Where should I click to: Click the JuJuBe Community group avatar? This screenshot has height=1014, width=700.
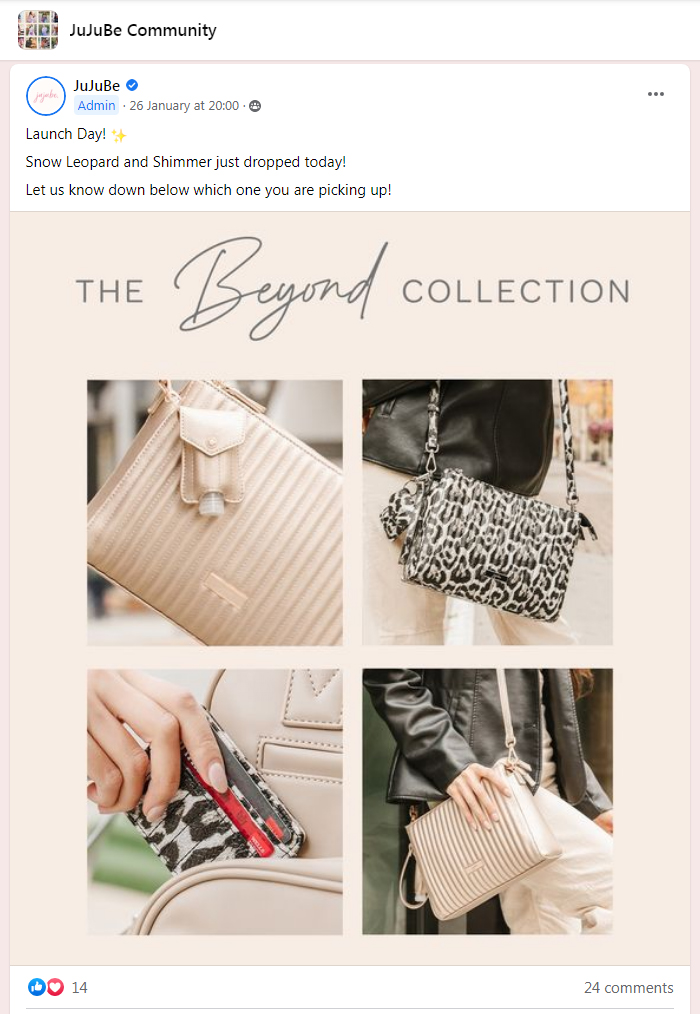coord(38,30)
